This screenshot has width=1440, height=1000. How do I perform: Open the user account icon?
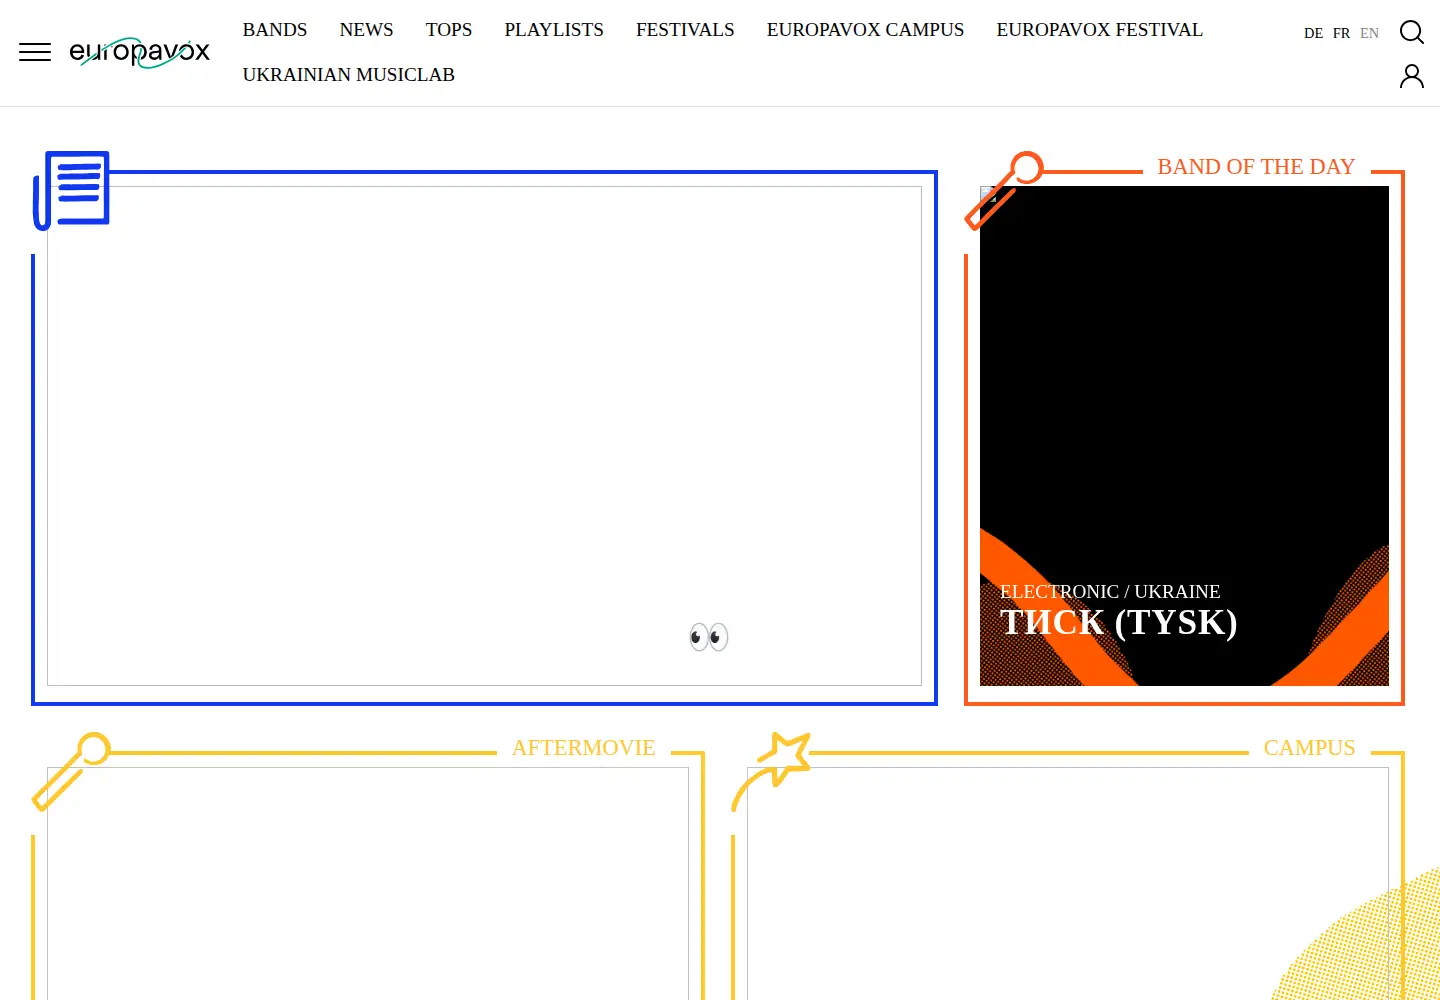[x=1412, y=76]
